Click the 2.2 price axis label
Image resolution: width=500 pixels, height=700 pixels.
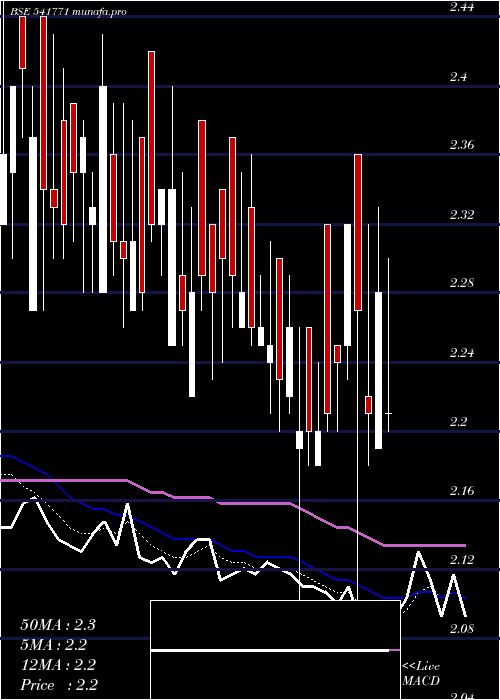(x=458, y=421)
